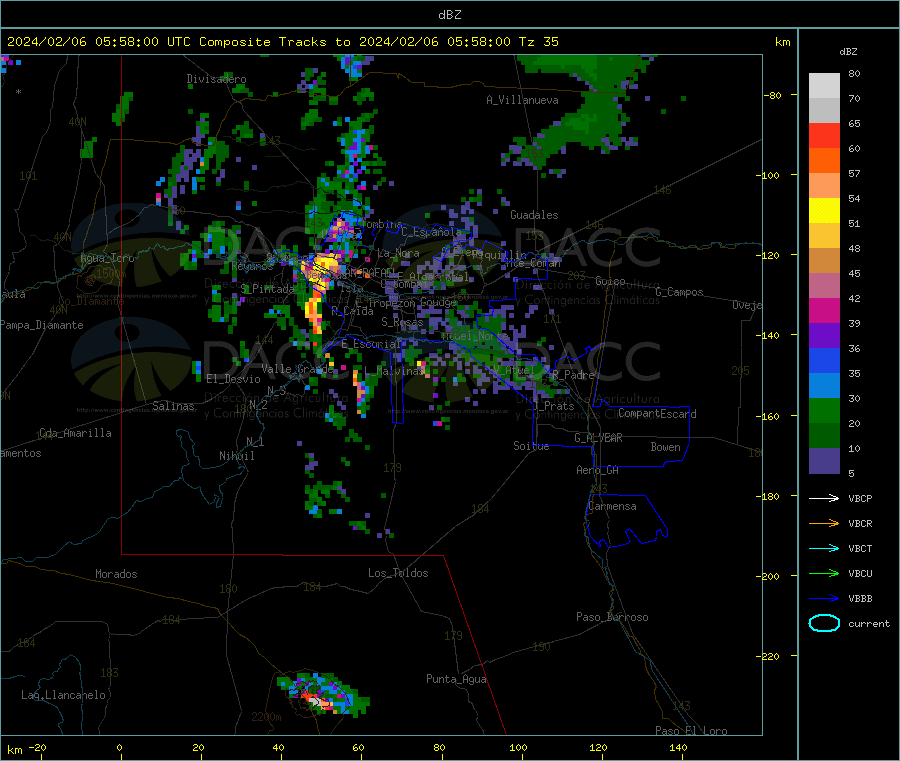Click the green VBCU arrow in legend
This screenshot has width=900, height=761.
pyautogui.click(x=824, y=573)
